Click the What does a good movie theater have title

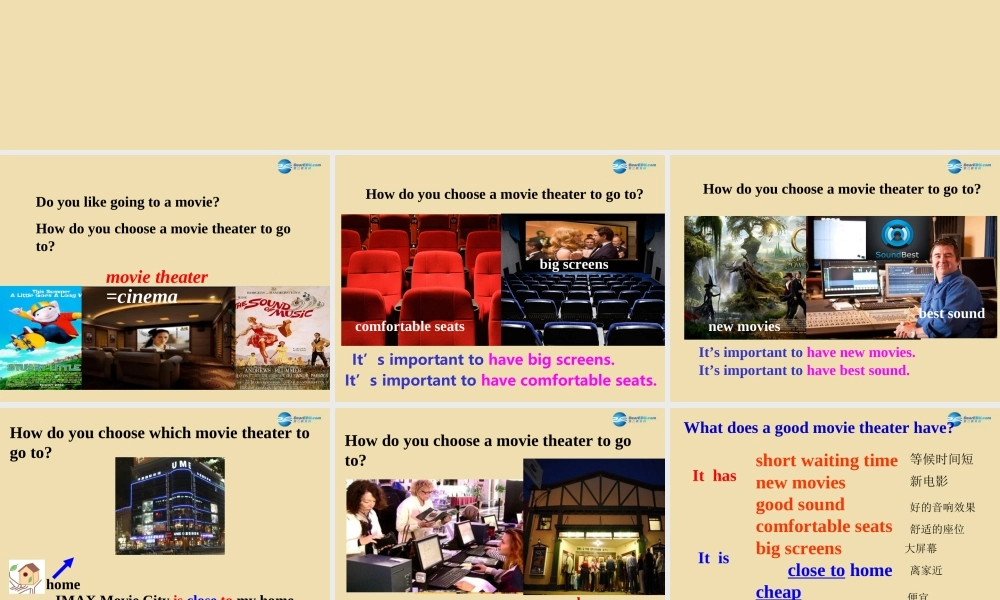(819, 427)
